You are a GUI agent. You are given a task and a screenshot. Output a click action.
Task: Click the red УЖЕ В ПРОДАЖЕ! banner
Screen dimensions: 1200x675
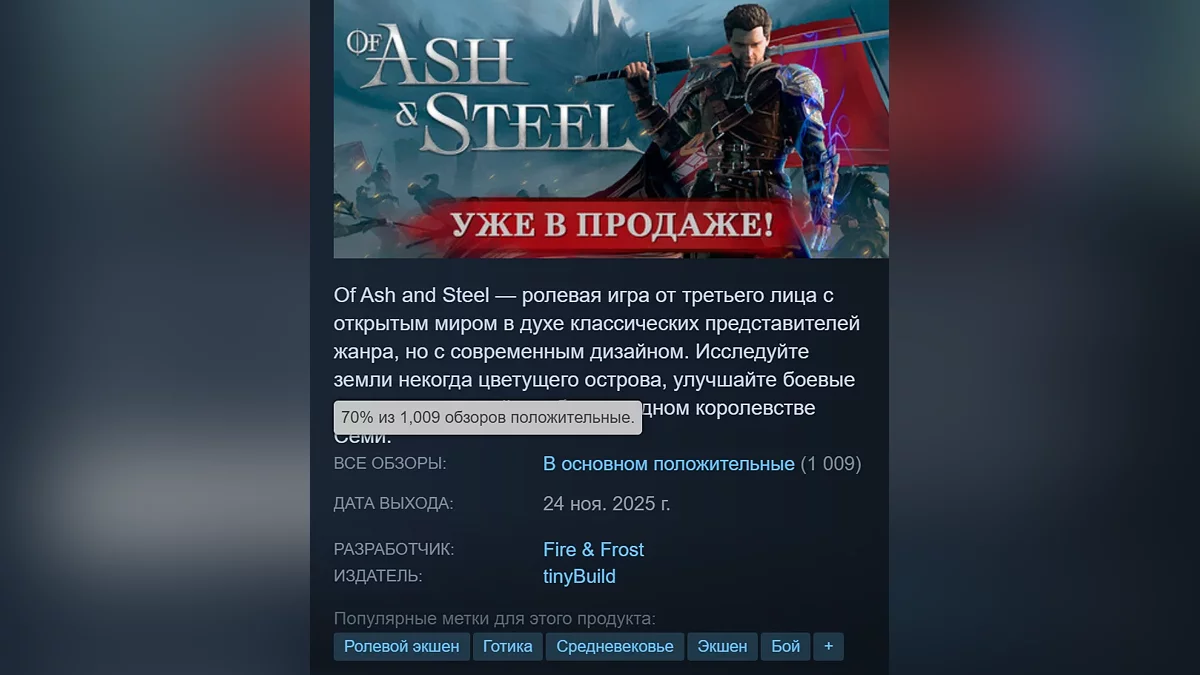[611, 222]
